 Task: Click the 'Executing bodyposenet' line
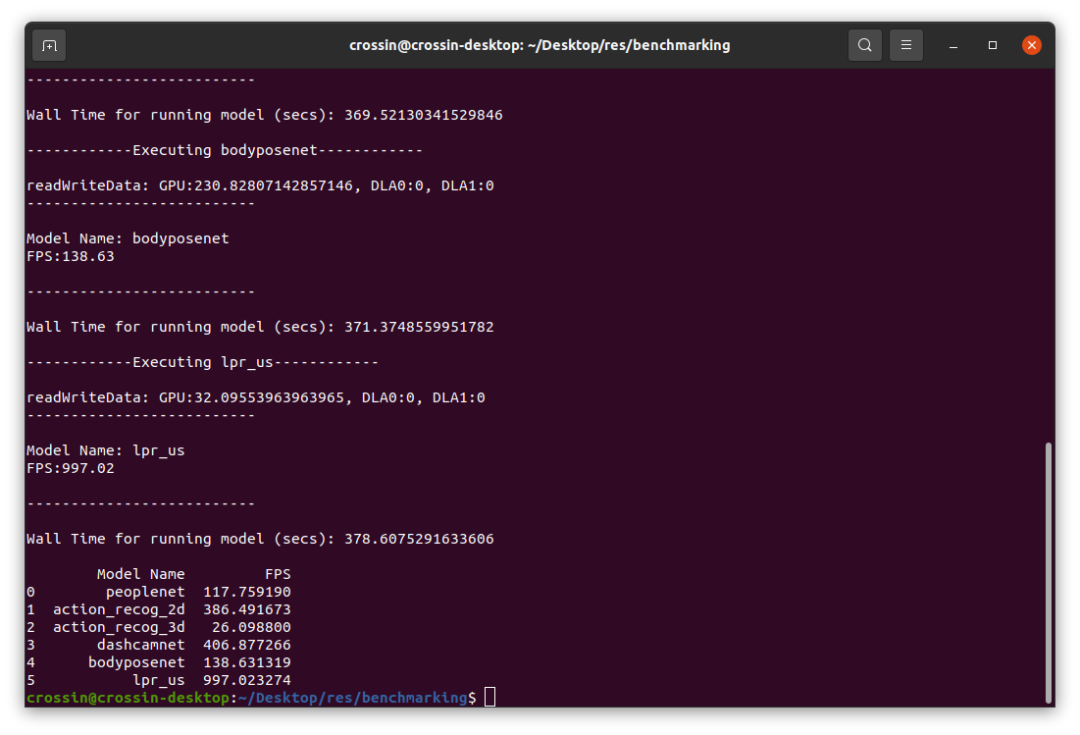[225, 150]
